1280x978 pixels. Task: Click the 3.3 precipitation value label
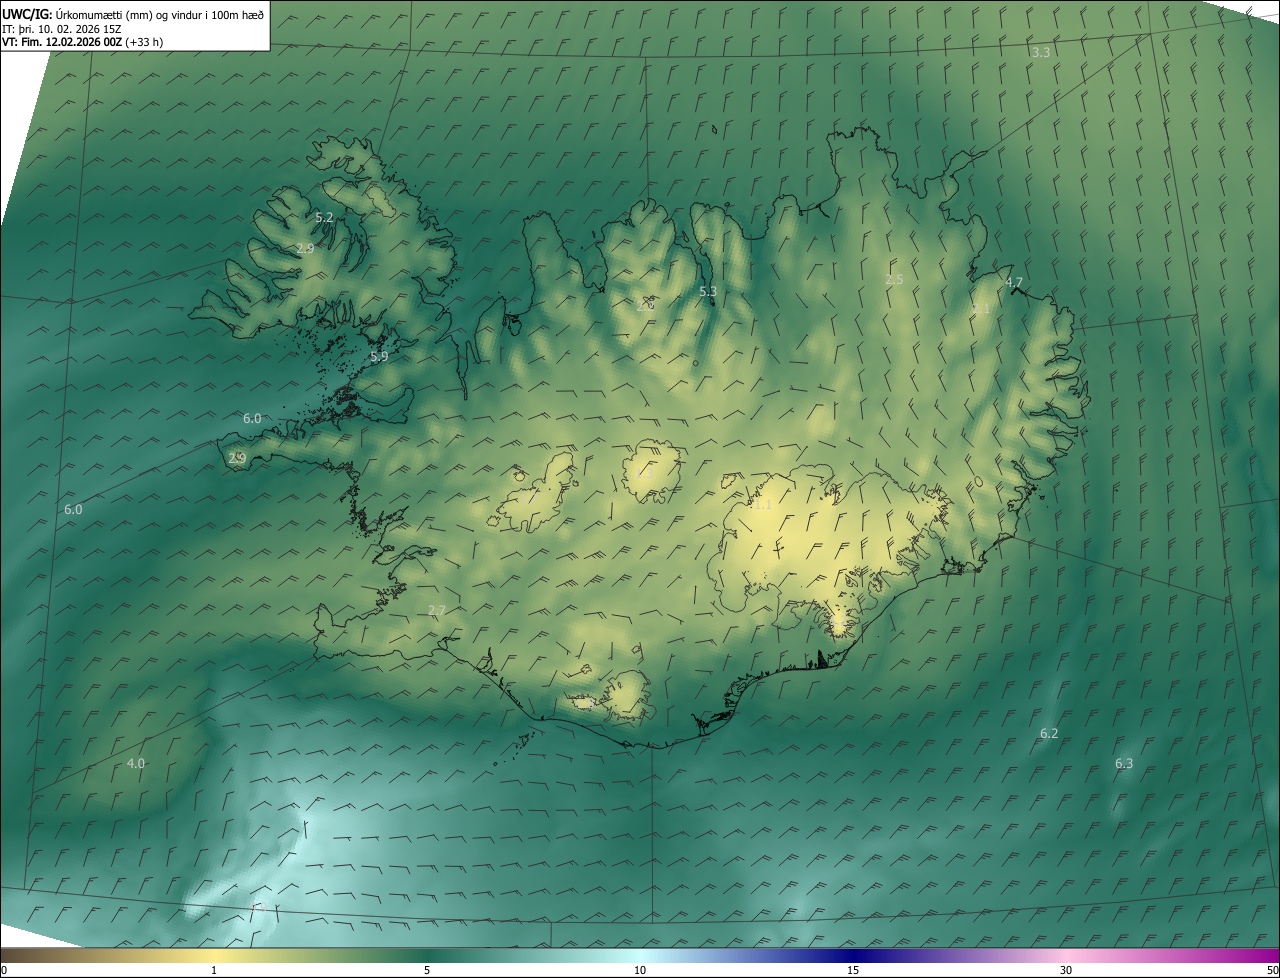(1041, 52)
